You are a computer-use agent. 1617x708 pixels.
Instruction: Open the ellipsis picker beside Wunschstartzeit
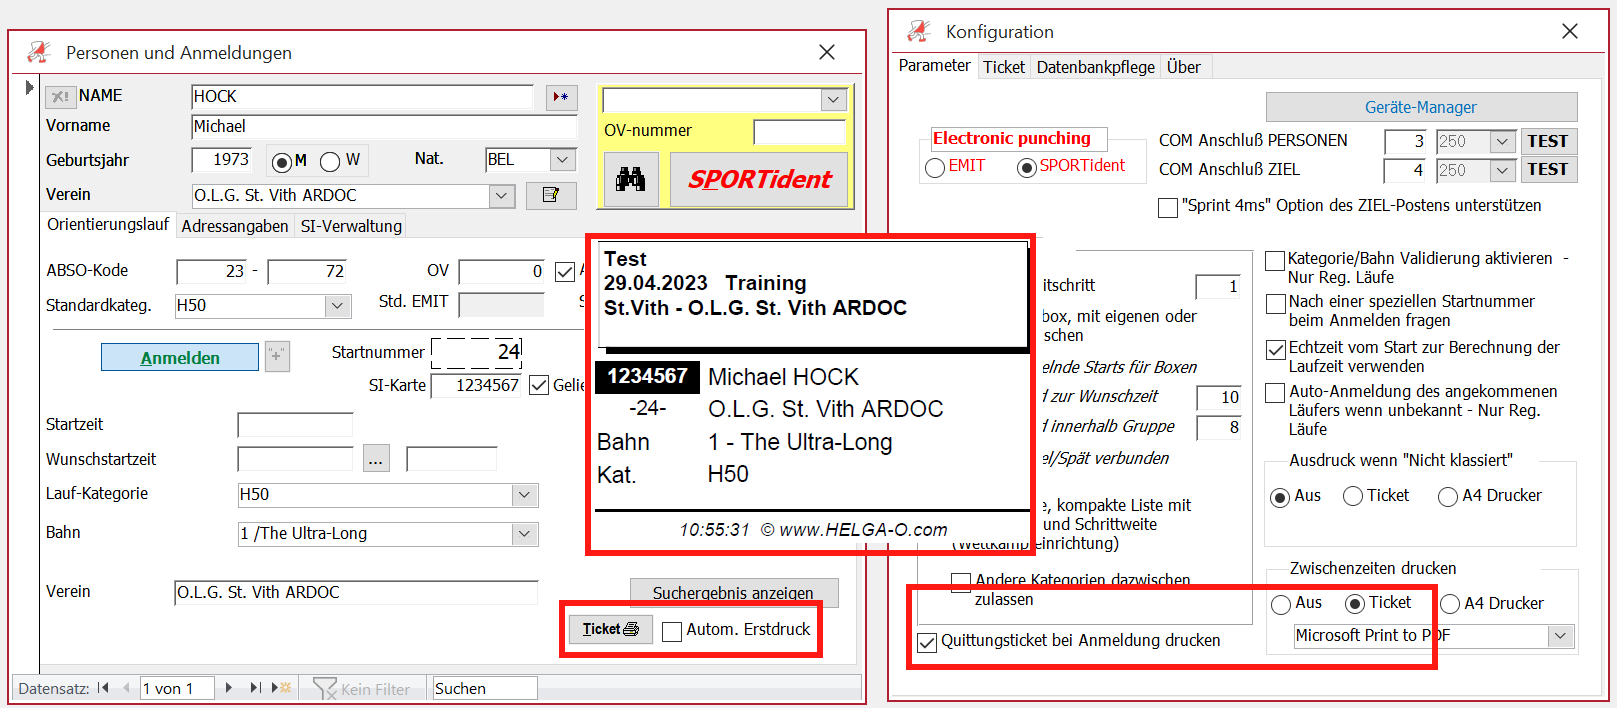pyautogui.click(x=376, y=460)
